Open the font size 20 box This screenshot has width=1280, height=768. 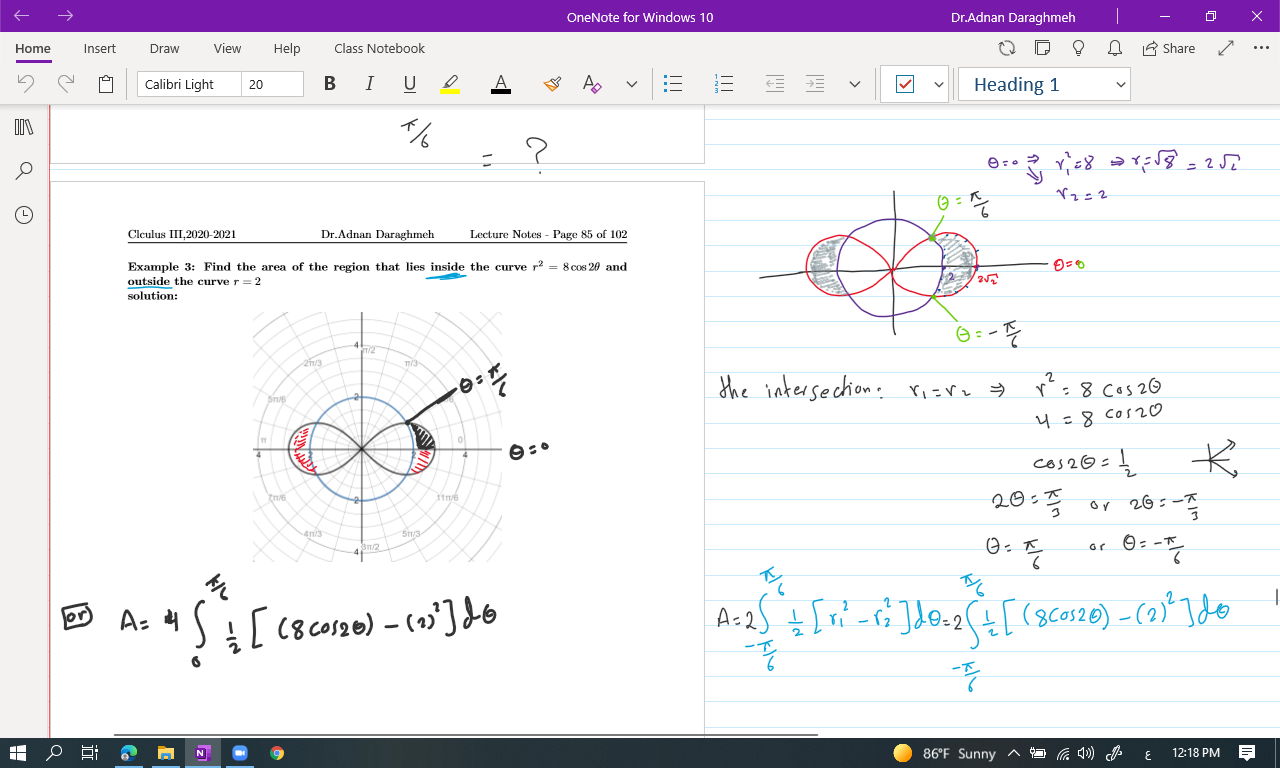pos(272,84)
